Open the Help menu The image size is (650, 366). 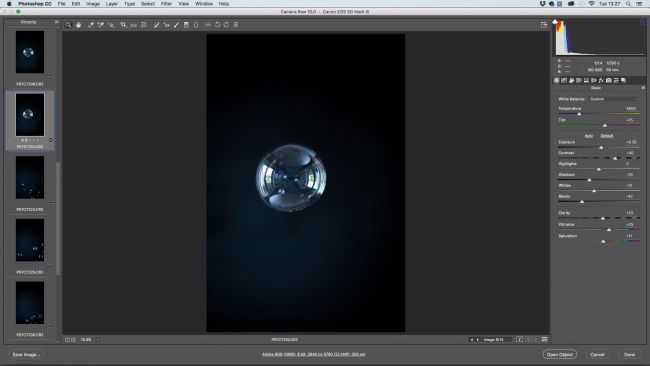point(224,4)
